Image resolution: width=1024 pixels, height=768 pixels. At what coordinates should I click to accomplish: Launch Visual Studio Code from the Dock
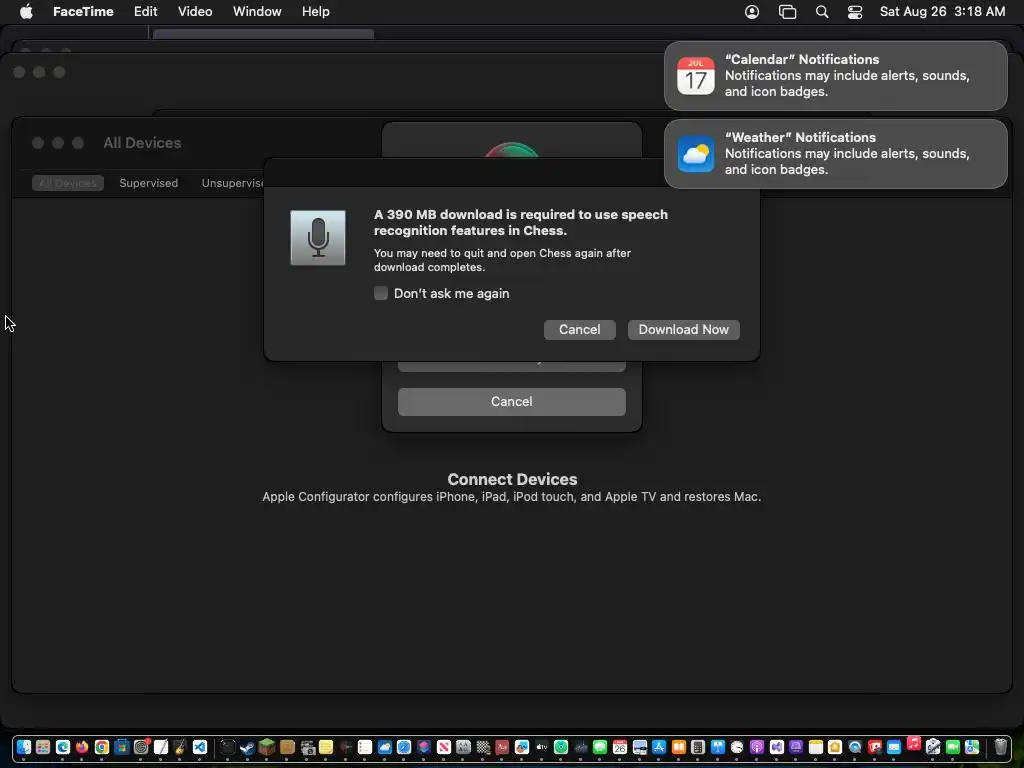pos(200,747)
